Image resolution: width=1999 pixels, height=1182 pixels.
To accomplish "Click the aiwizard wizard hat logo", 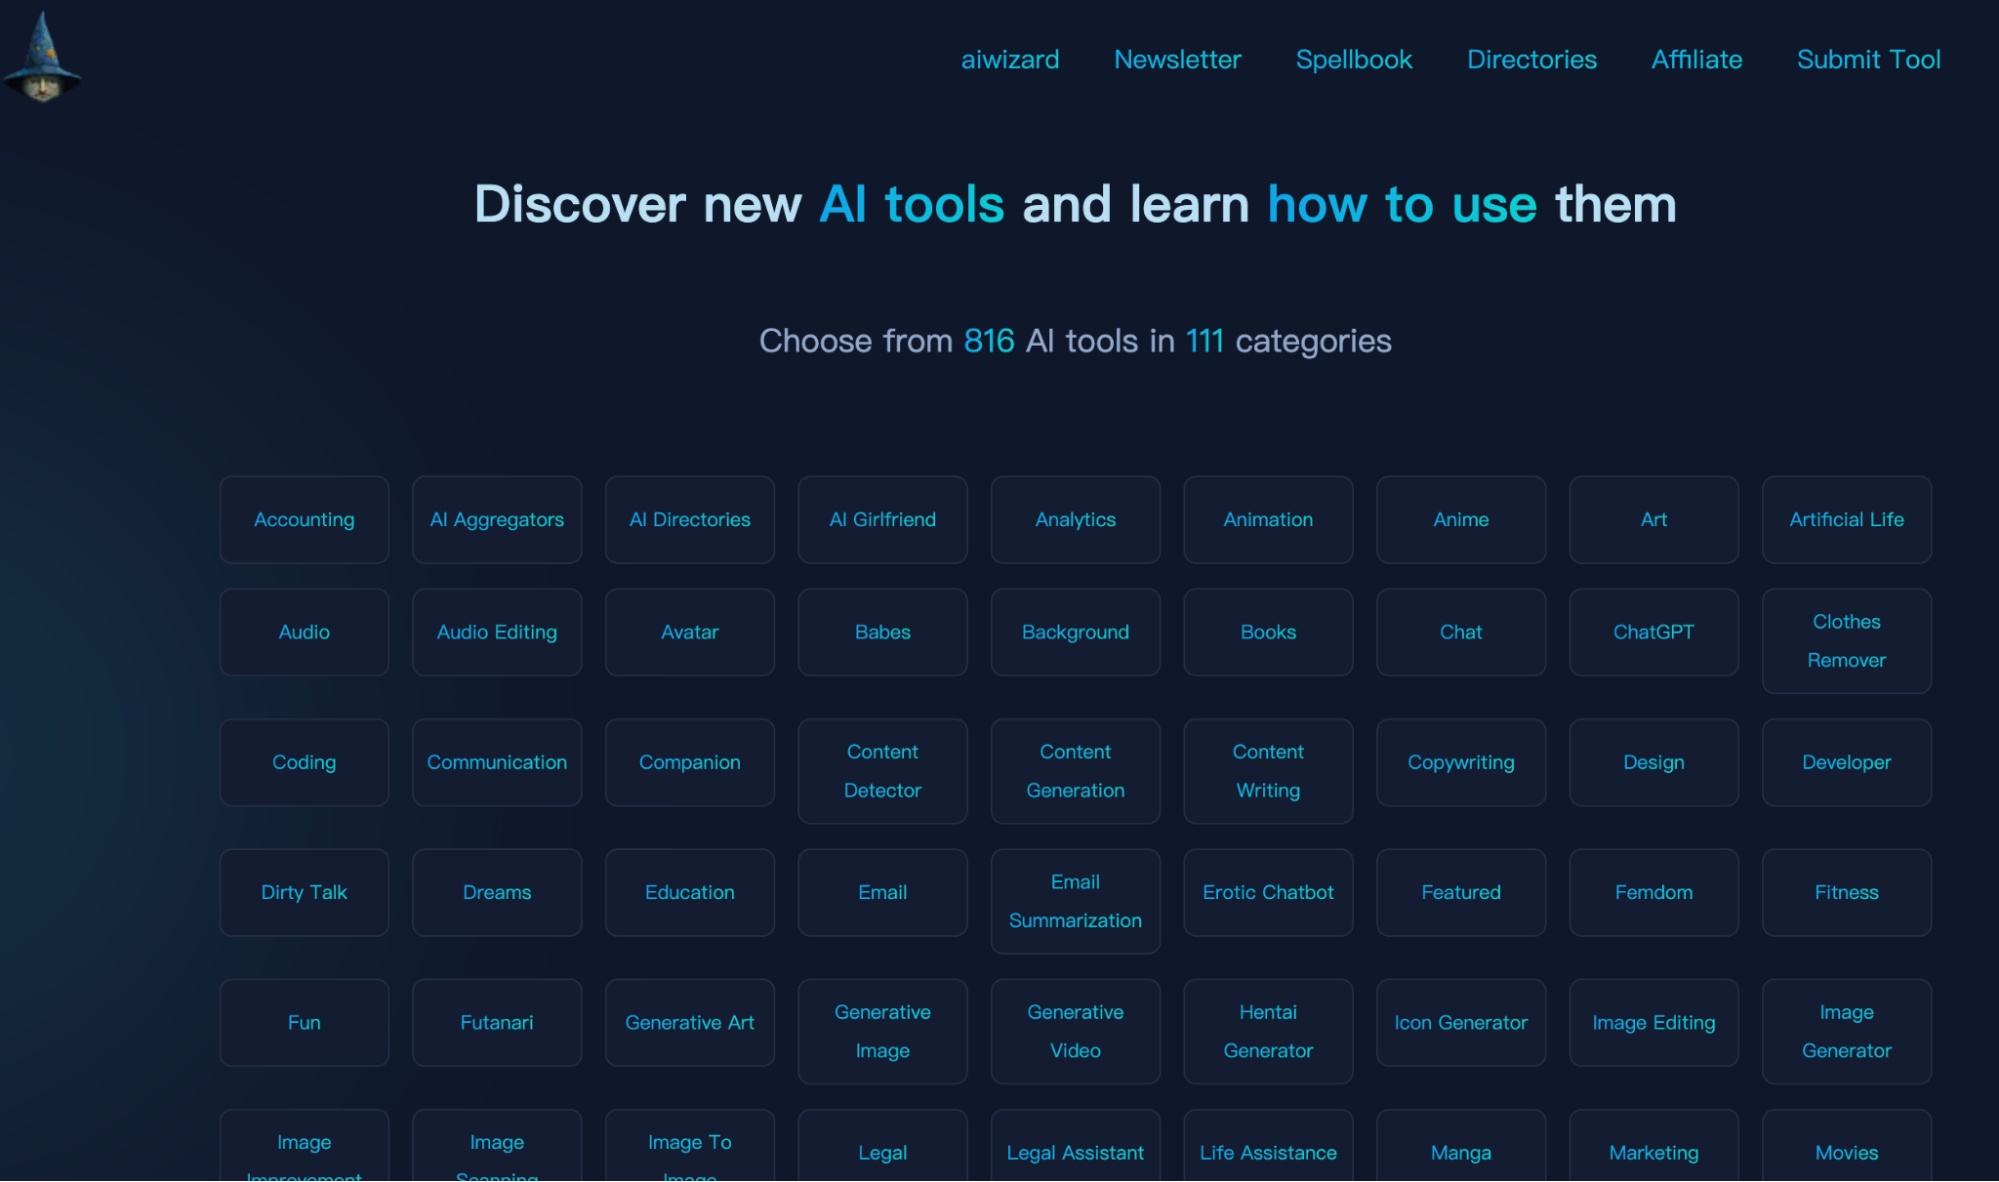I will pyautogui.click(x=44, y=57).
